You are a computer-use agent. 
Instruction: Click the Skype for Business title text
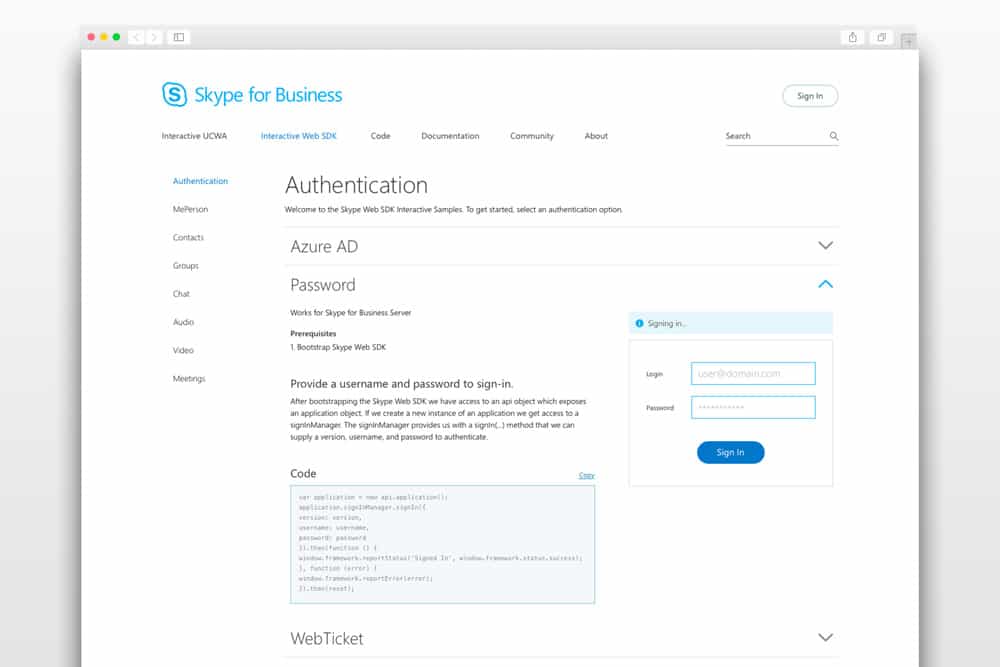268,95
